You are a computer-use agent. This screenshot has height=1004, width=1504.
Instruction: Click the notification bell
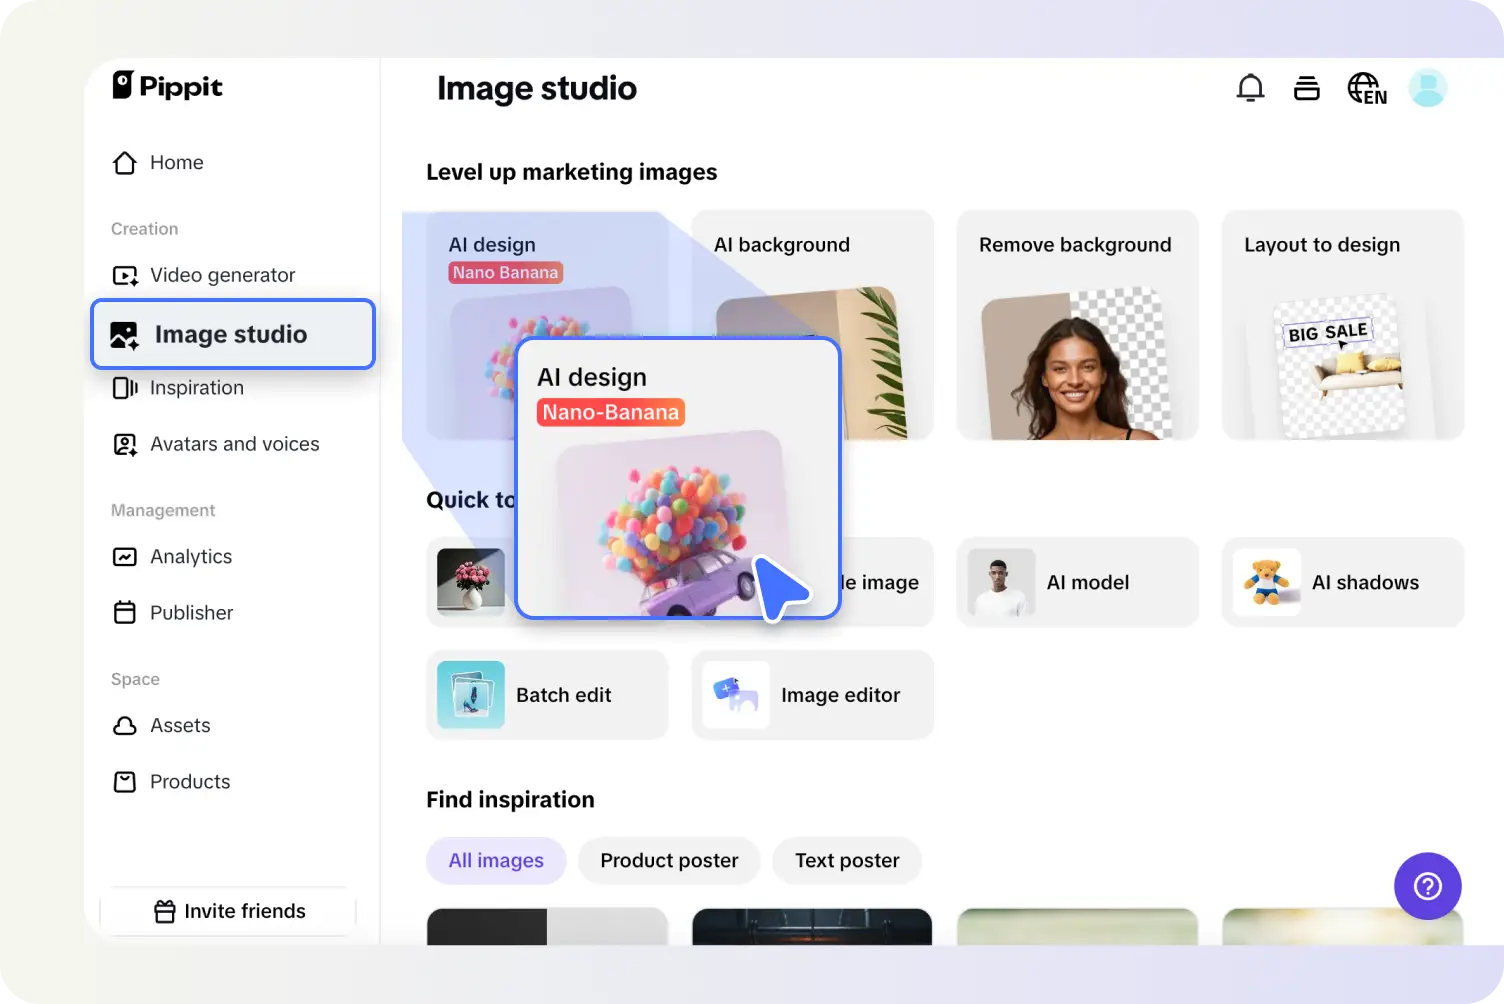[1250, 88]
